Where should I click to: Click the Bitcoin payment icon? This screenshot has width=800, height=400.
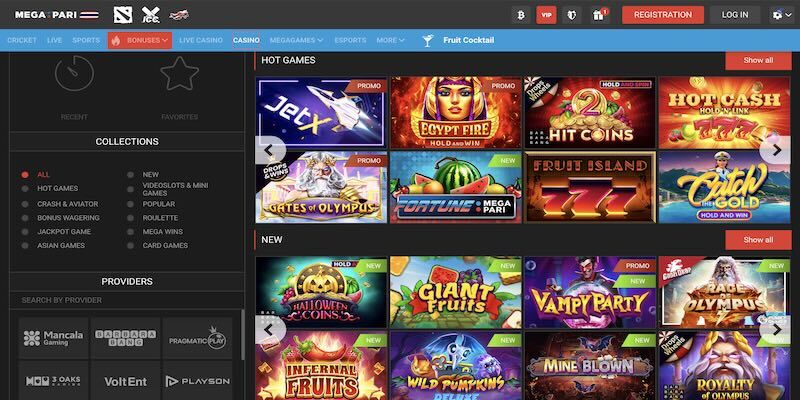click(521, 15)
